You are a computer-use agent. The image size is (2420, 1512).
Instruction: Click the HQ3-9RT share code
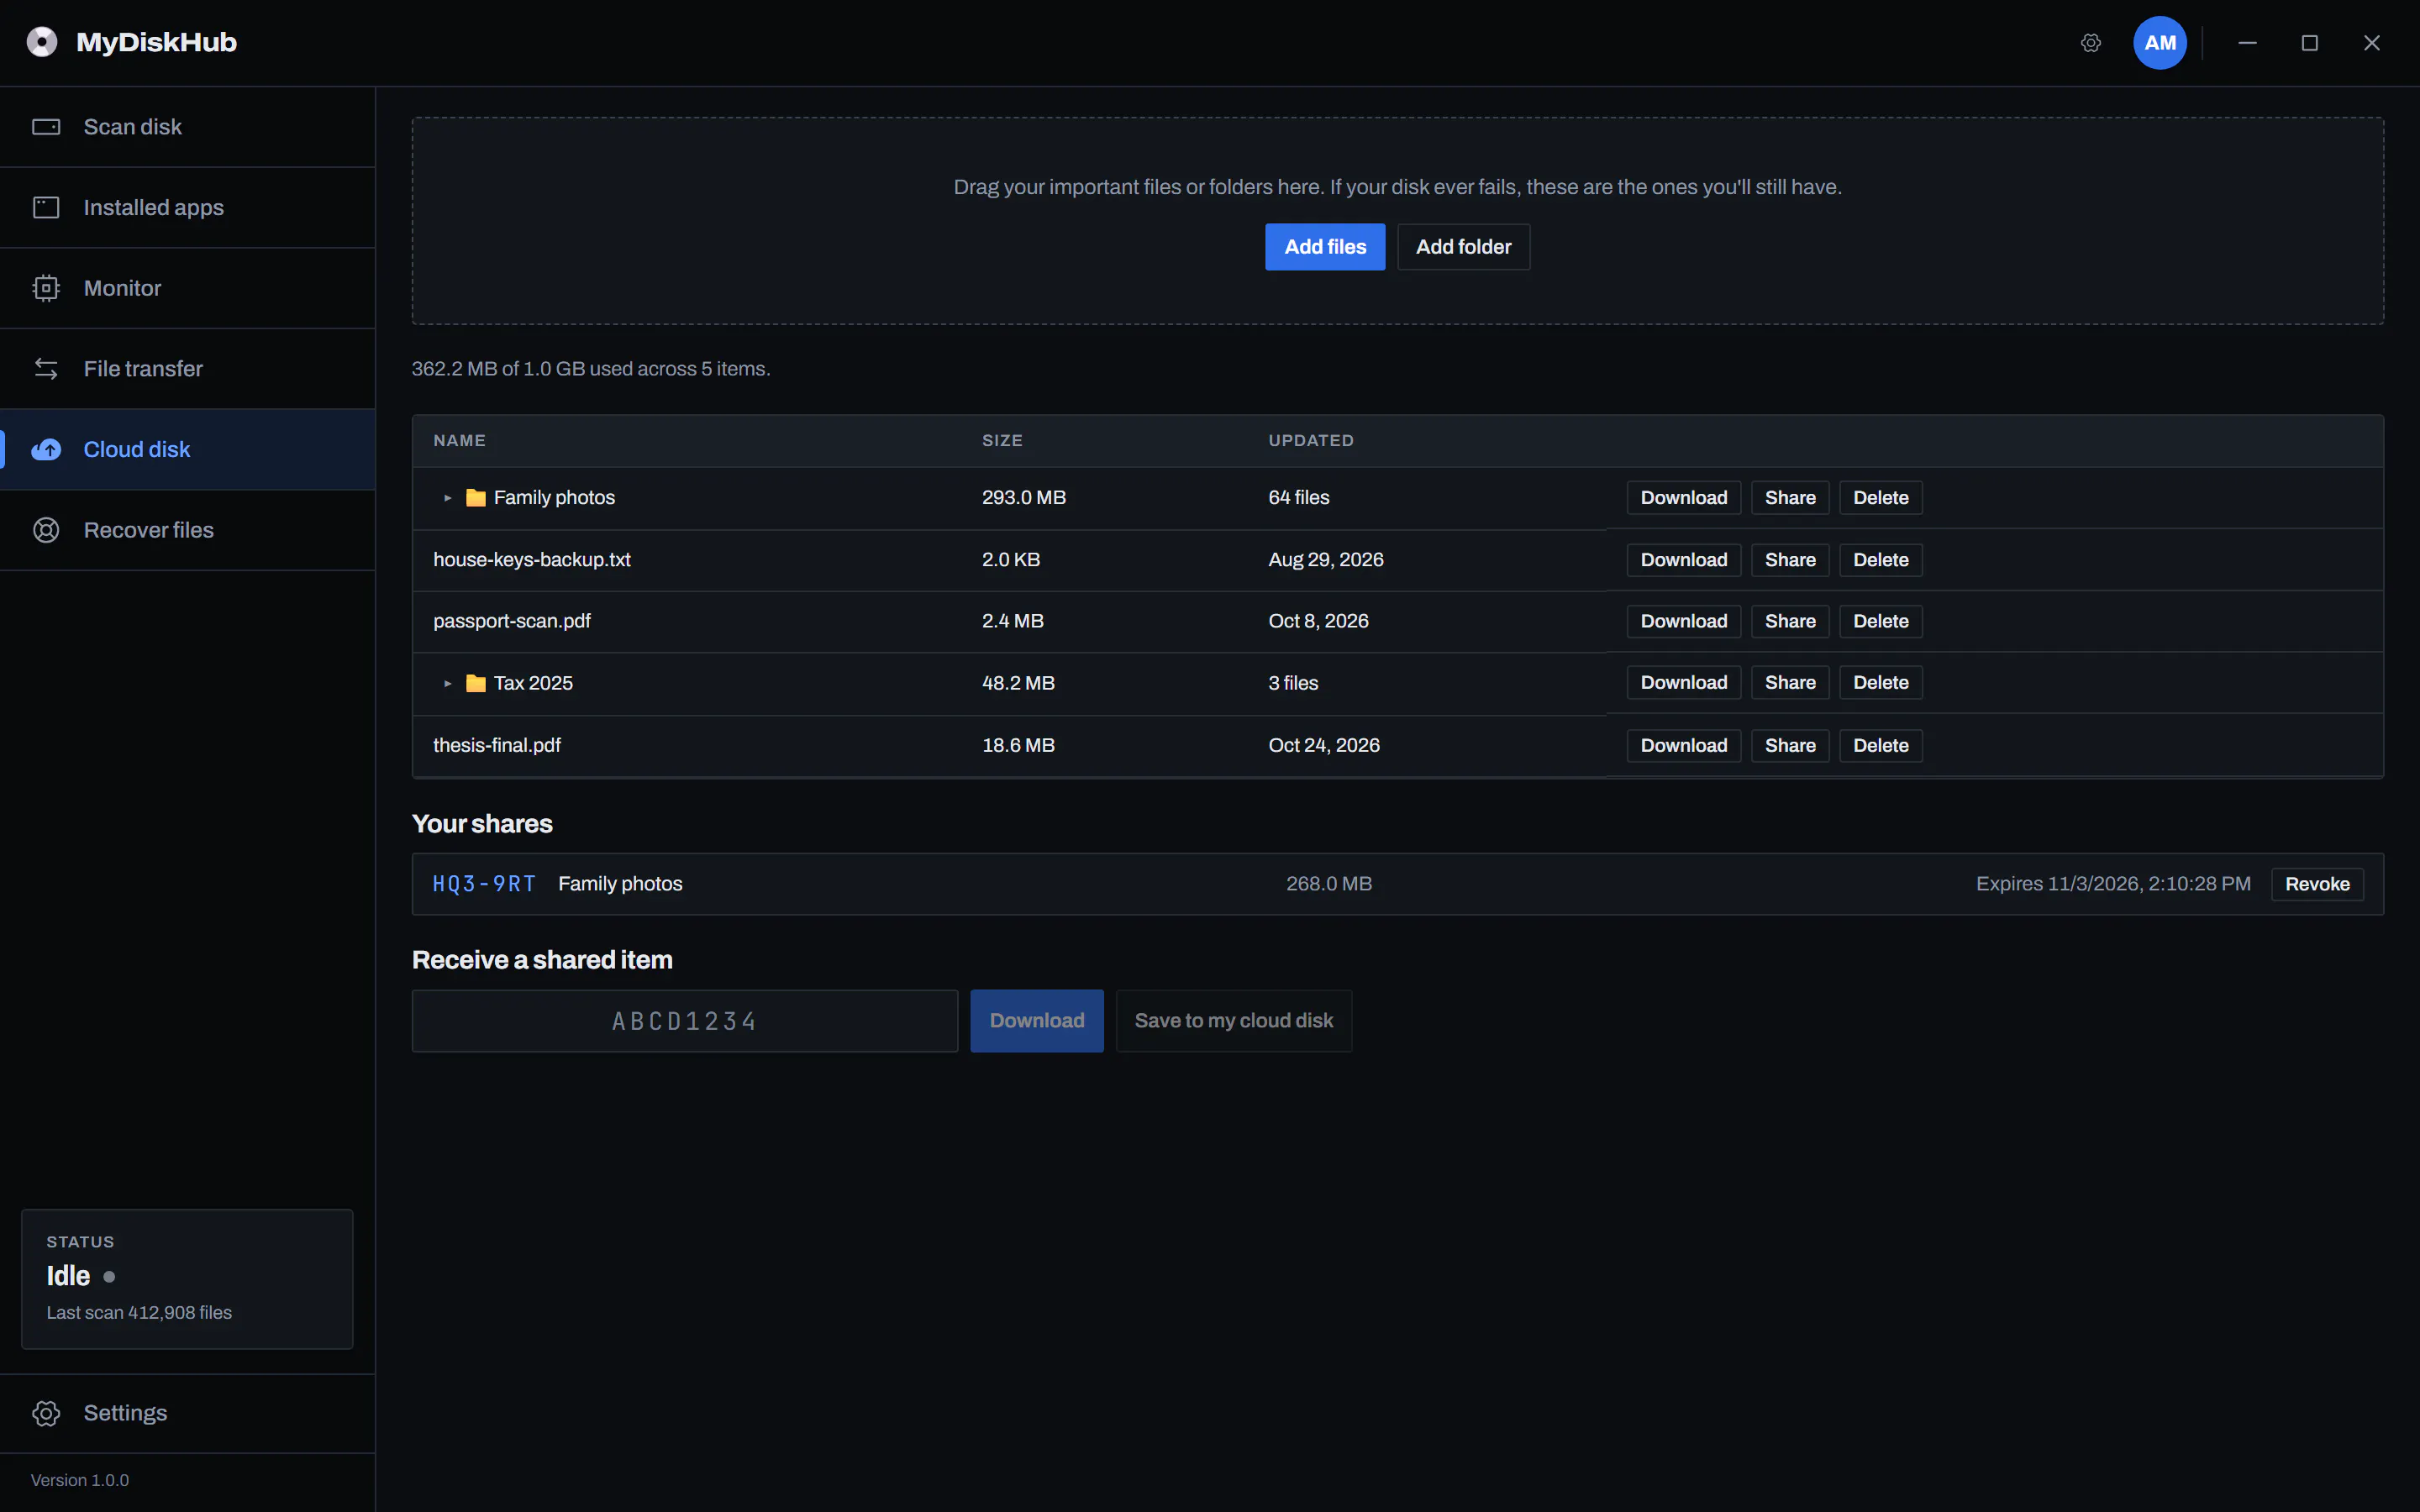484,884
